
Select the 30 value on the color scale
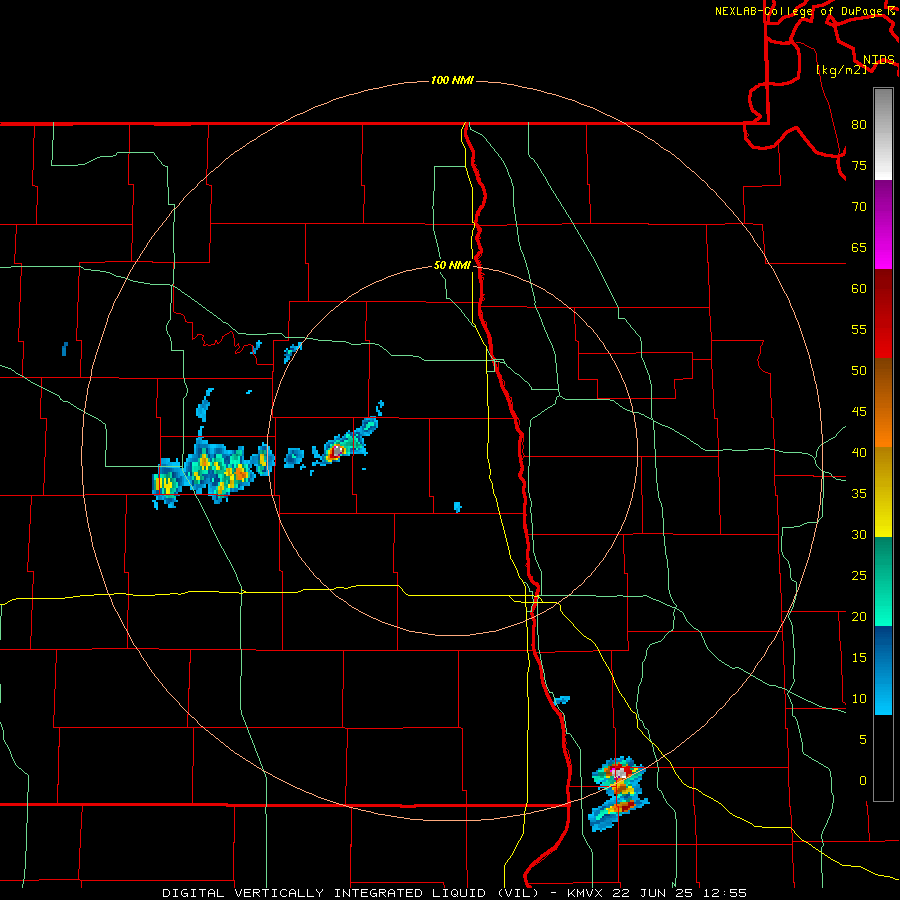coord(859,534)
